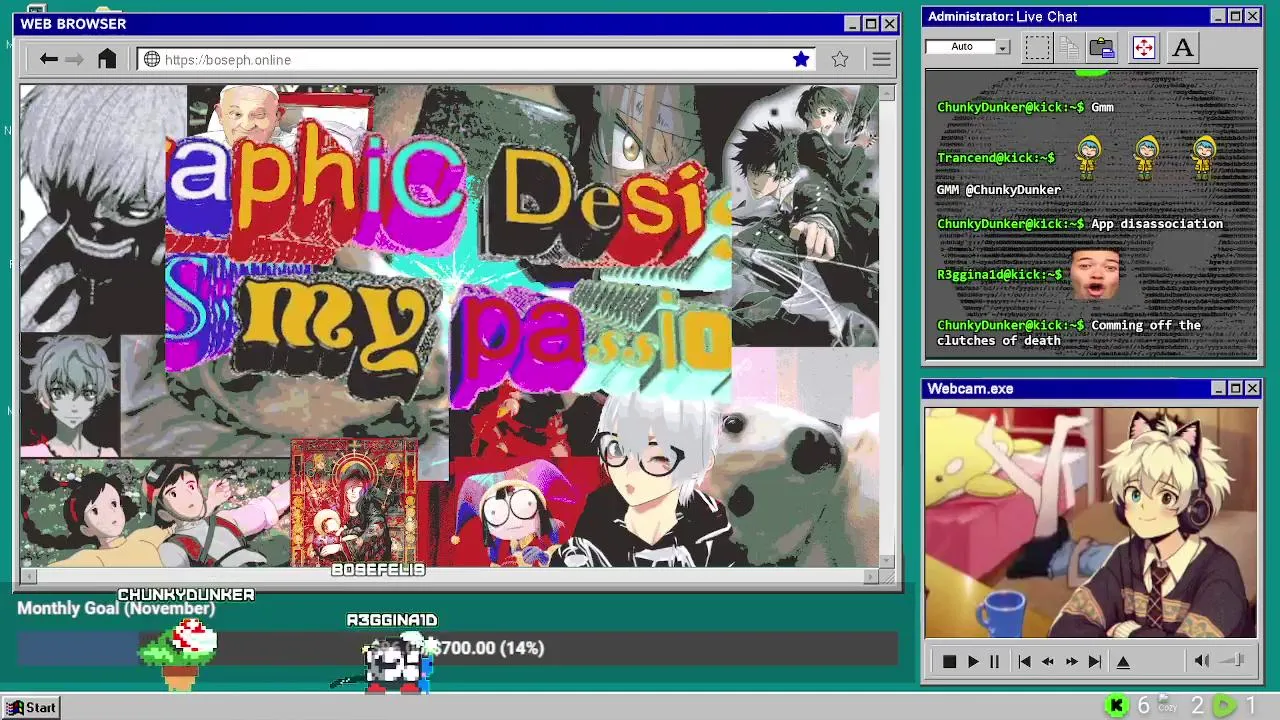This screenshot has height=720, width=1280.
Task: Click the browser forward arrow
Action: coord(74,60)
